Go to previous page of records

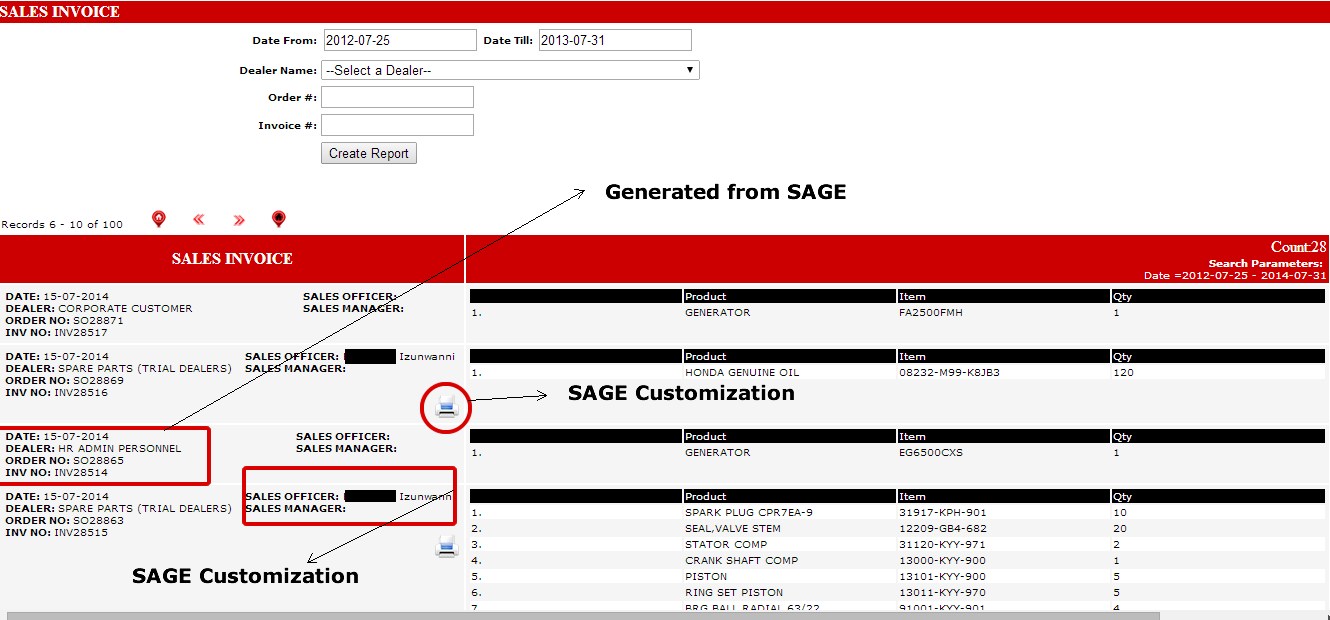pyautogui.click(x=198, y=220)
